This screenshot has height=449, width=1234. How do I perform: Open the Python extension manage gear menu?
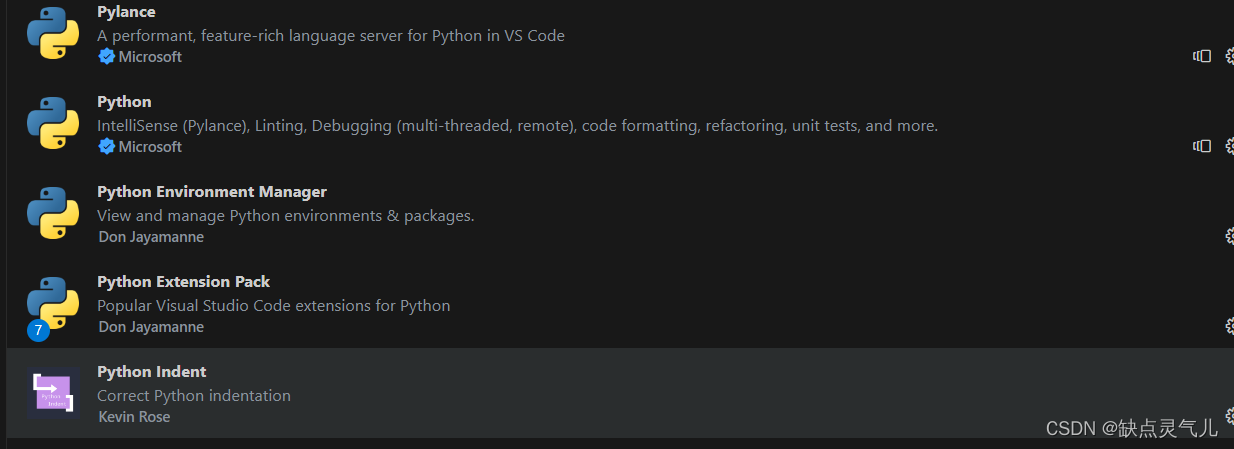click(1229, 146)
